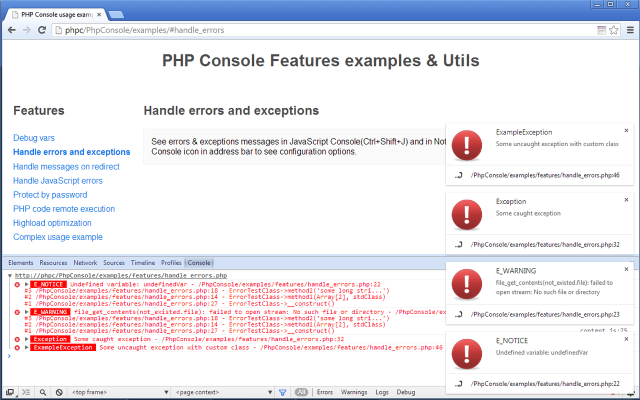
Task: Expand the E_WARNING console entry arrow
Action: click(x=27, y=312)
